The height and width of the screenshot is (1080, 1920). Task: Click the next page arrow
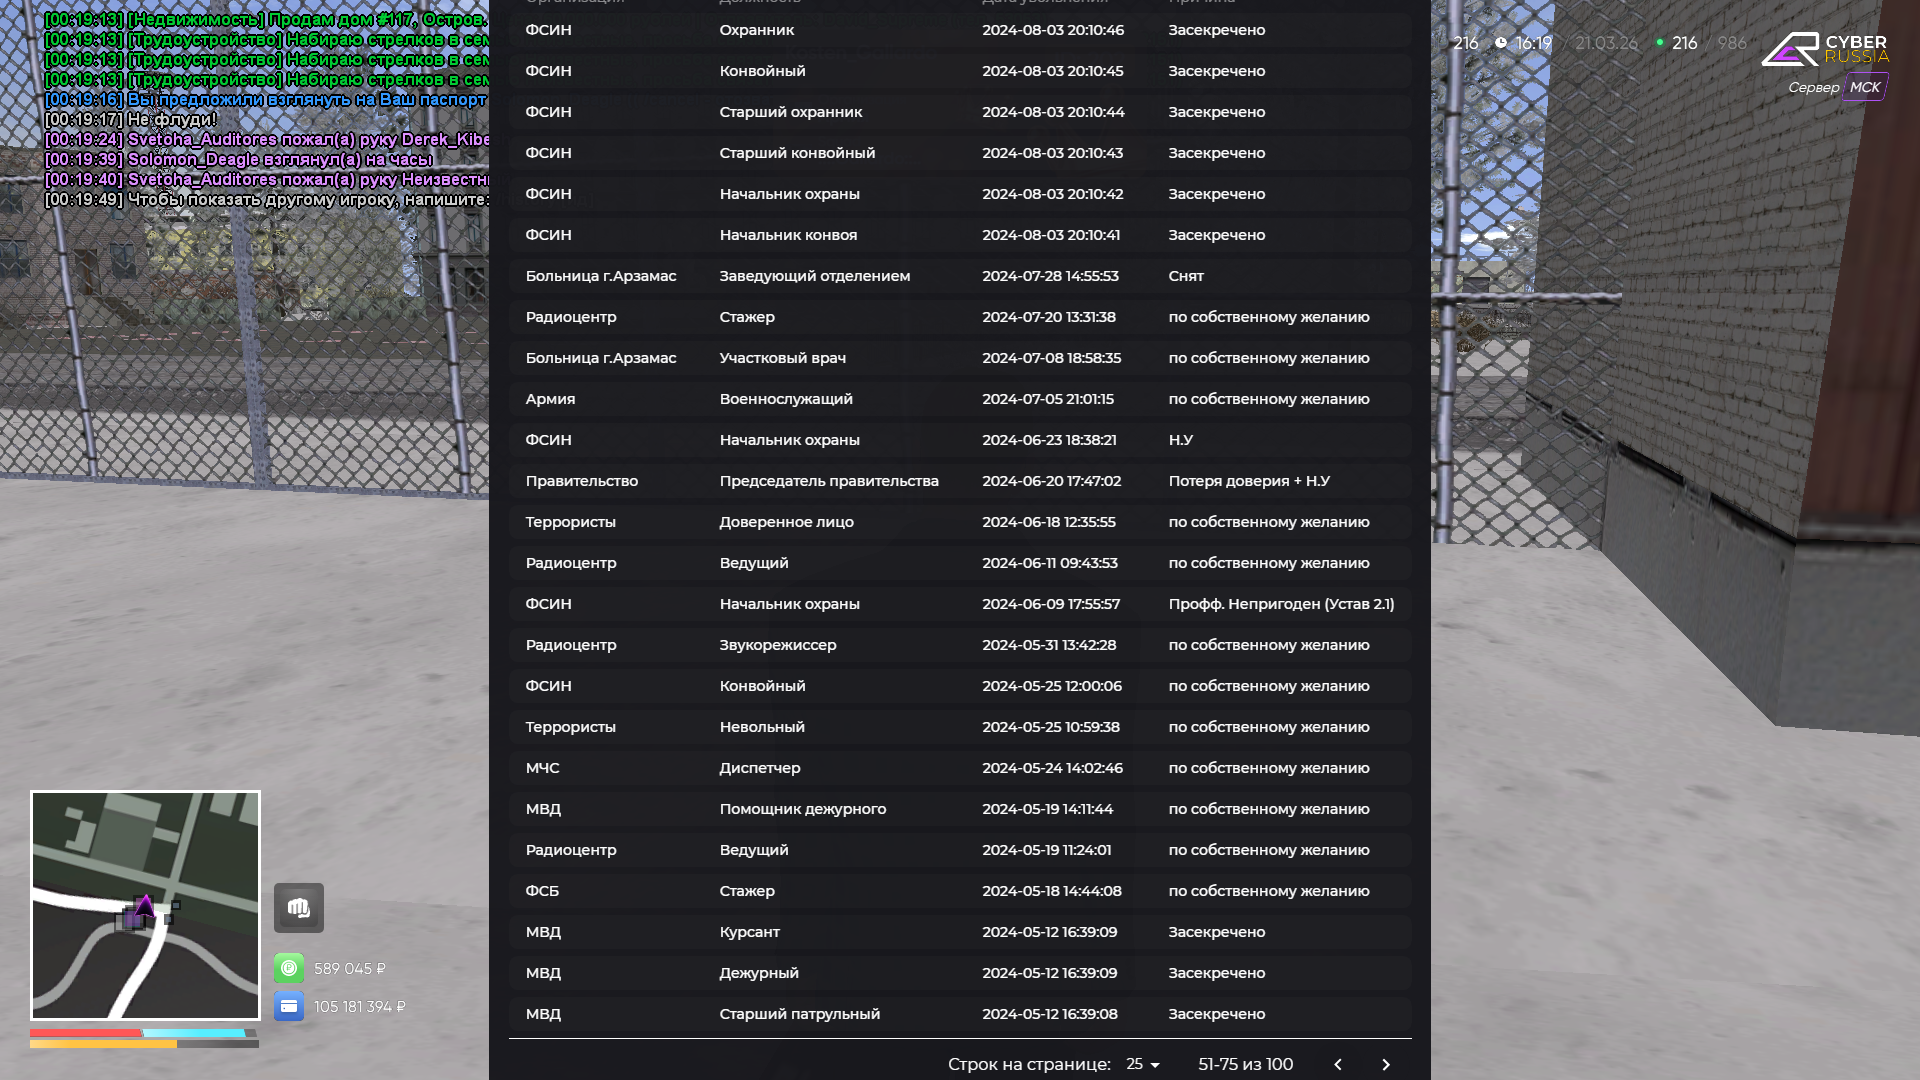[x=1386, y=1065]
